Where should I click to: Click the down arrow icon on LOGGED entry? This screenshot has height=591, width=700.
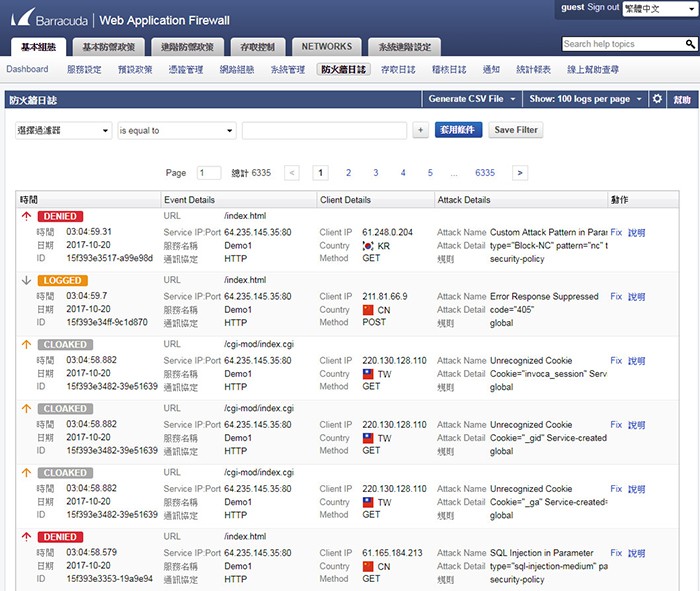(x=25, y=280)
